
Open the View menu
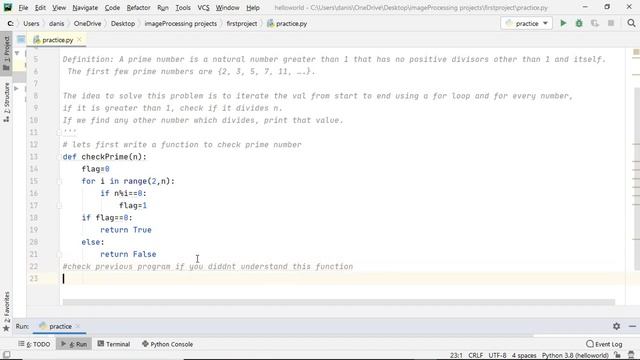pyautogui.click(x=59, y=7)
